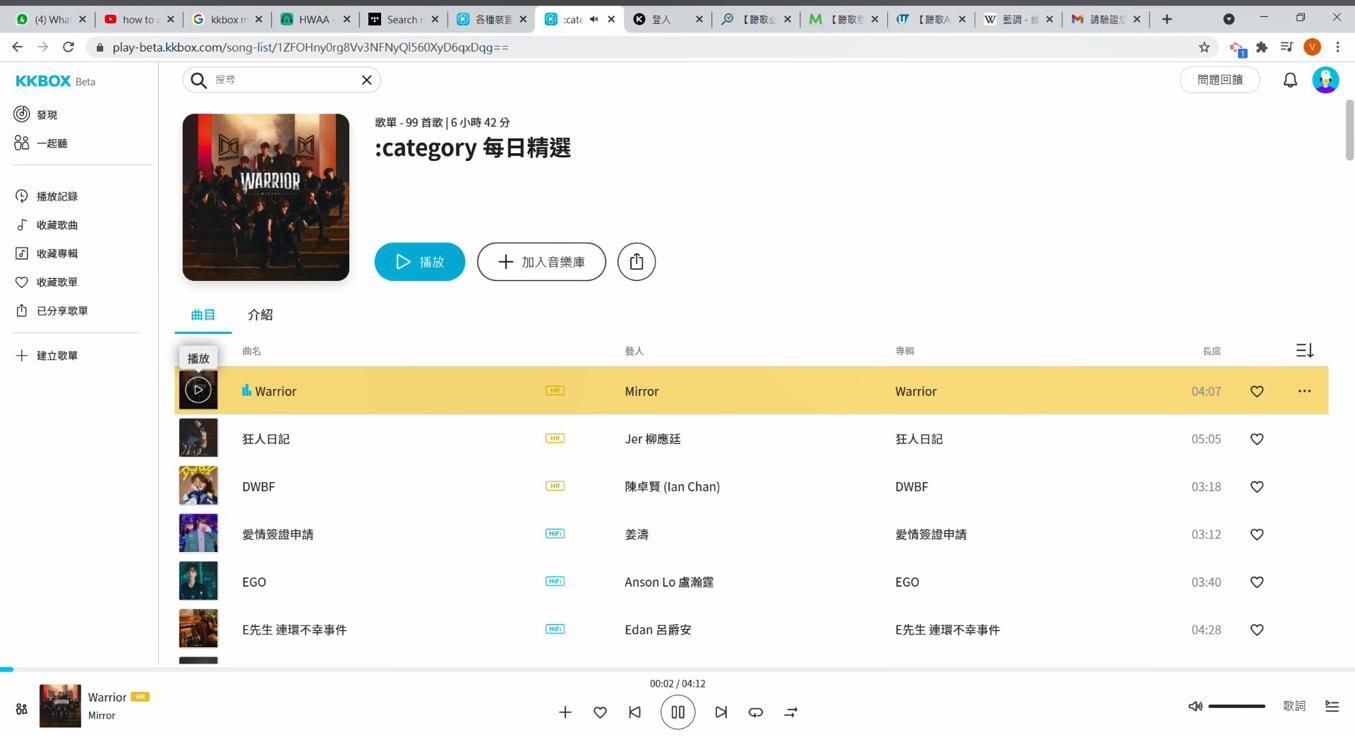Like the song E先生 連環不幸事件
Image resolution: width=1355 pixels, height=737 pixels.
[x=1257, y=630]
